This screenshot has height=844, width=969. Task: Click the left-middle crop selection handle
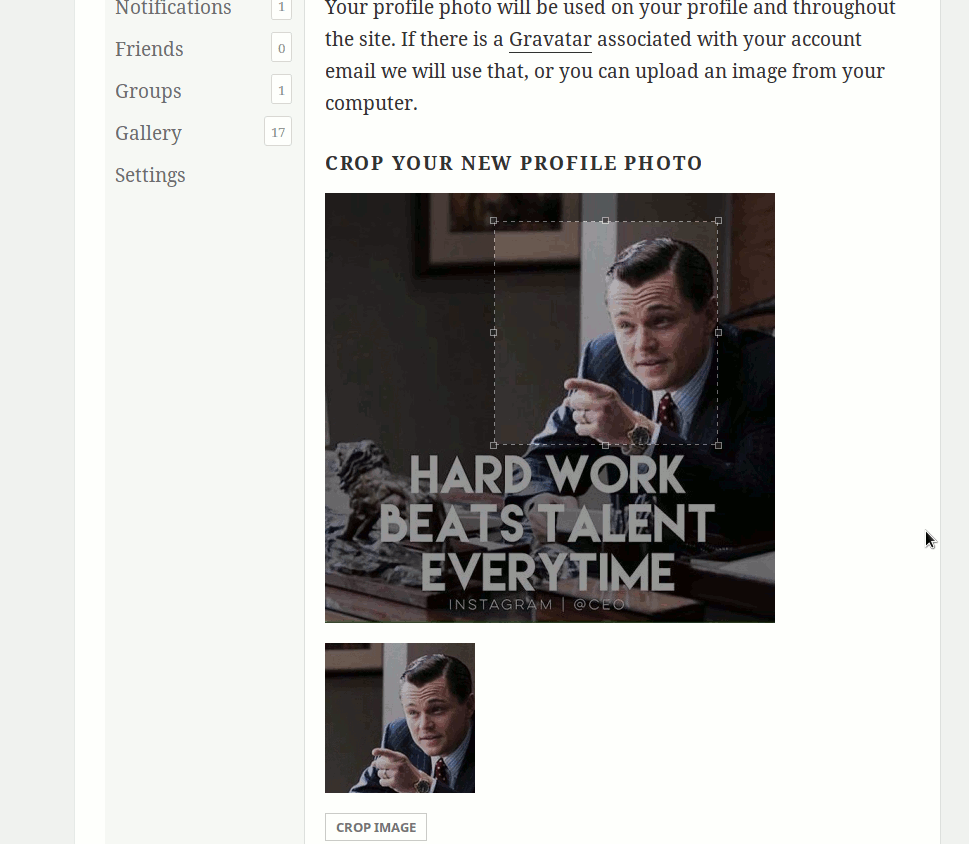pyautogui.click(x=493, y=332)
